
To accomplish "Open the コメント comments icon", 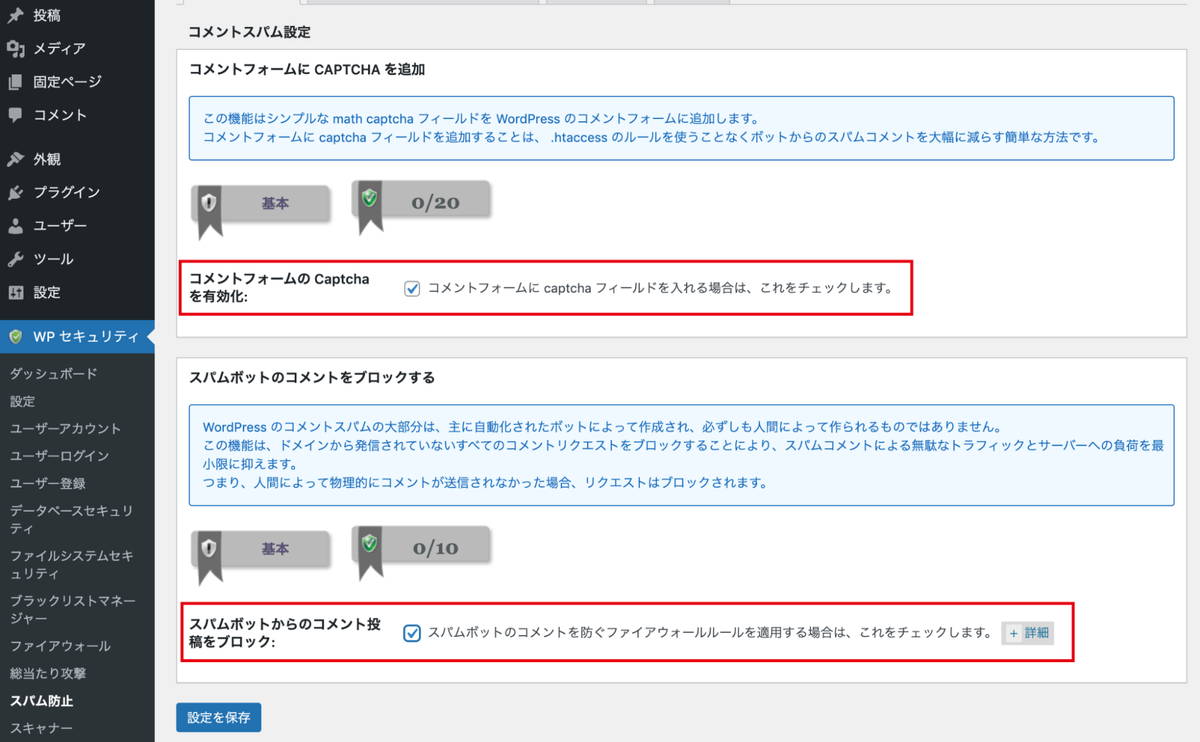I will pos(14,114).
